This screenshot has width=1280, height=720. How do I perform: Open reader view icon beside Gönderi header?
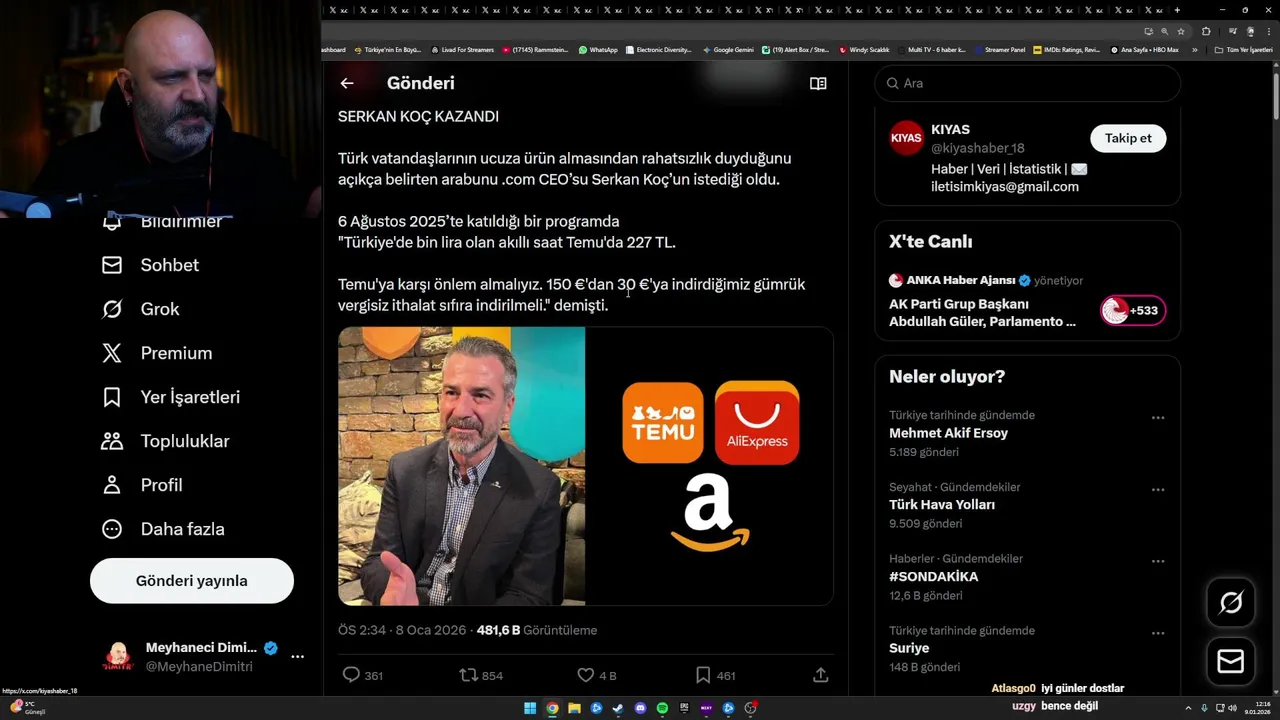click(x=818, y=83)
